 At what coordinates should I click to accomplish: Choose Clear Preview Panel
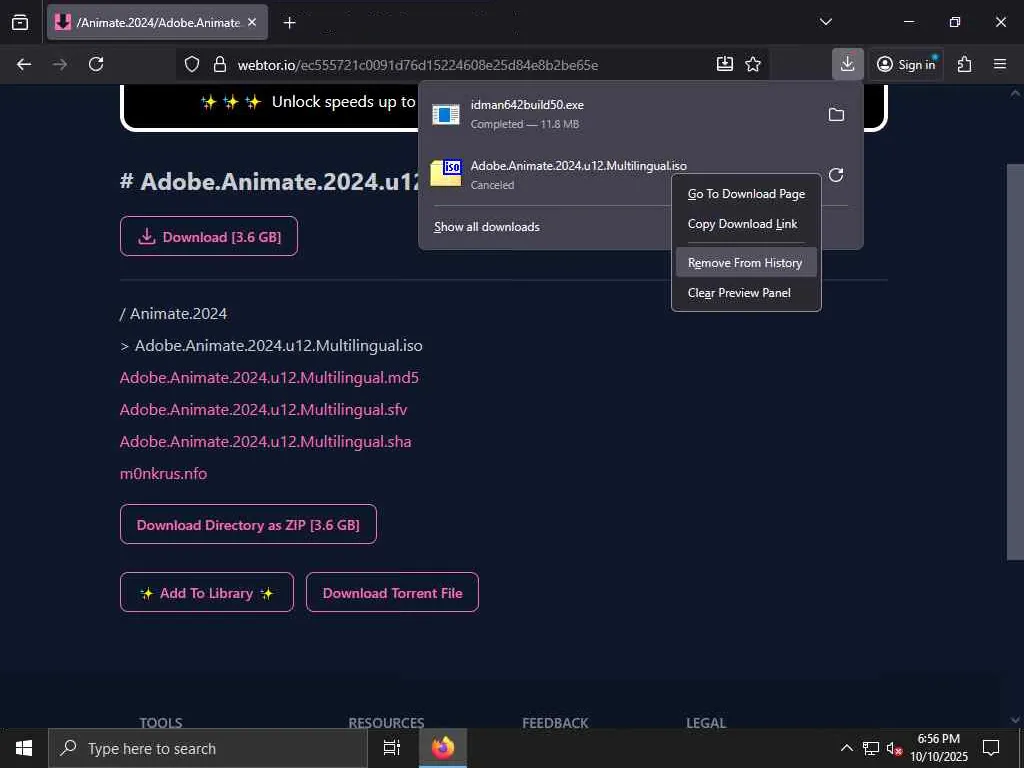click(746, 293)
